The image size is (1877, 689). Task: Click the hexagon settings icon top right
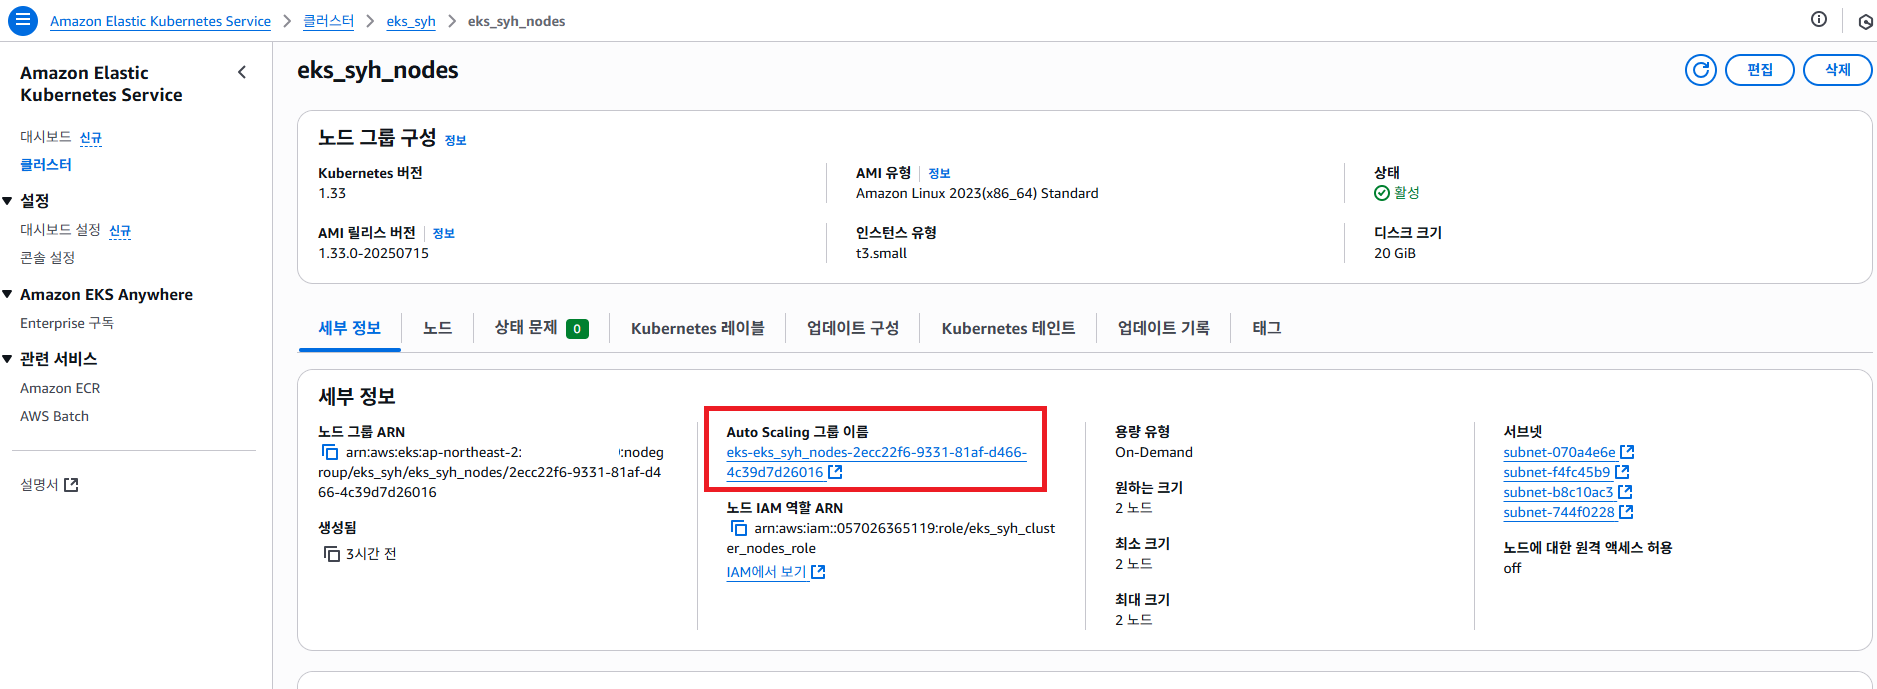click(x=1866, y=21)
